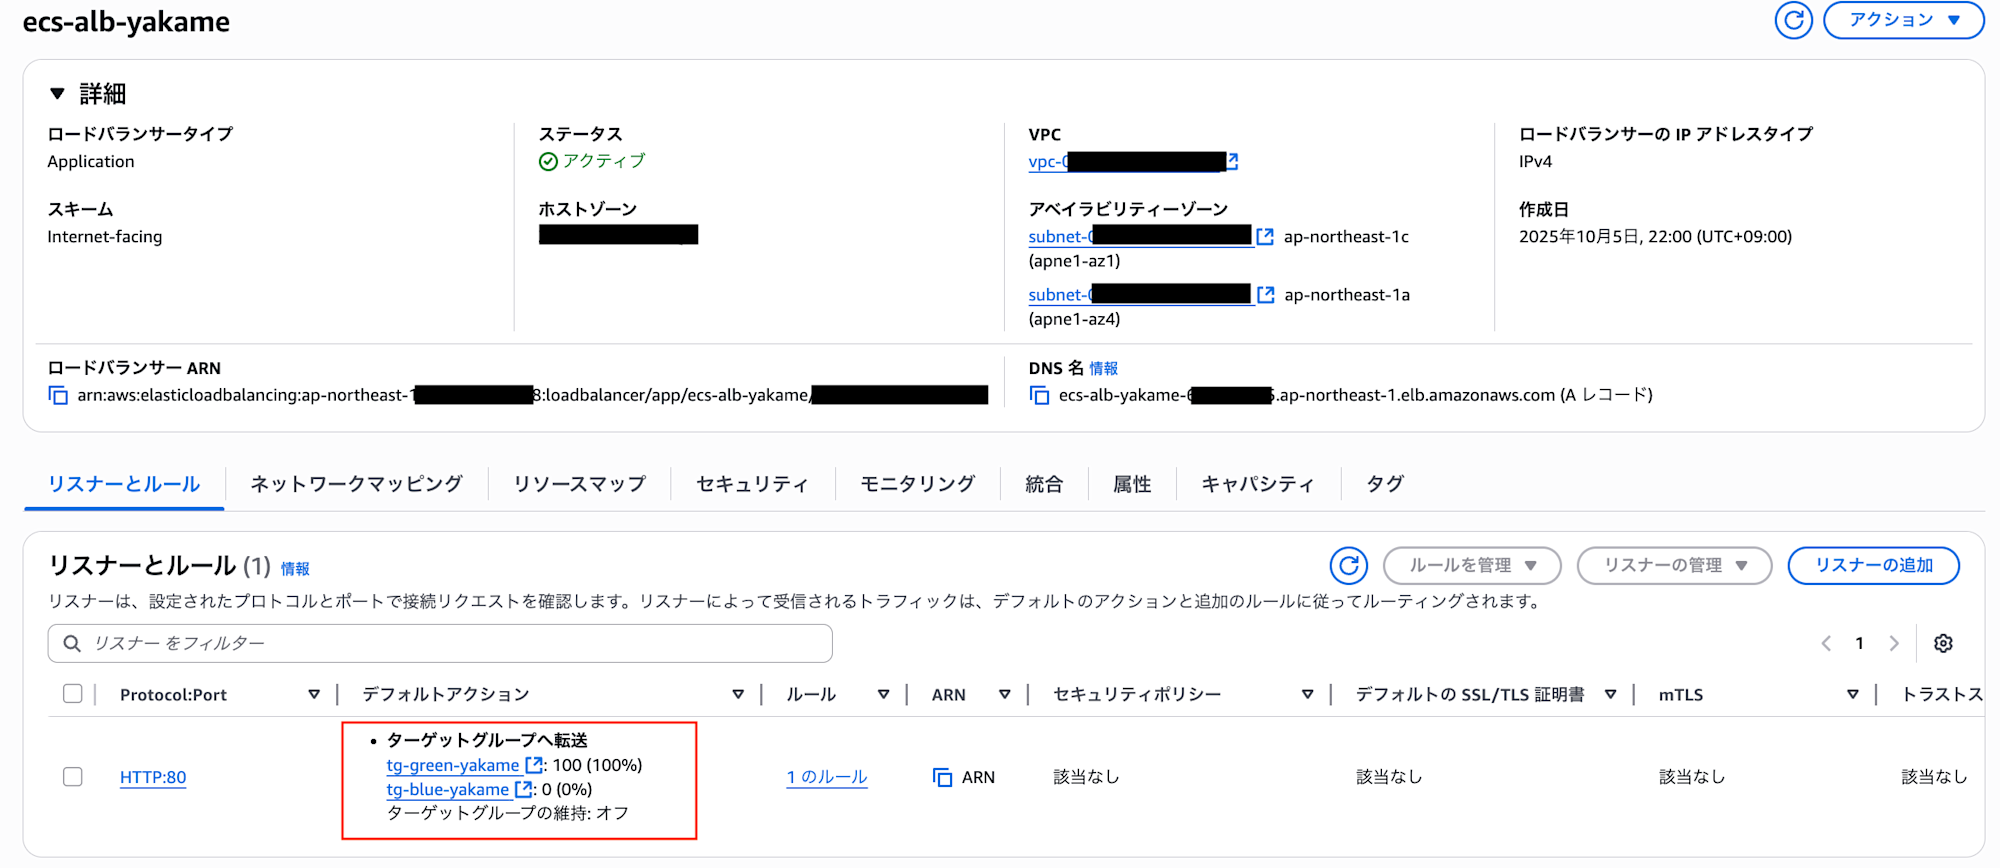The image size is (2000, 868).
Task: Click the ターゲットグループの維持: オフ text
Action: click(508, 813)
